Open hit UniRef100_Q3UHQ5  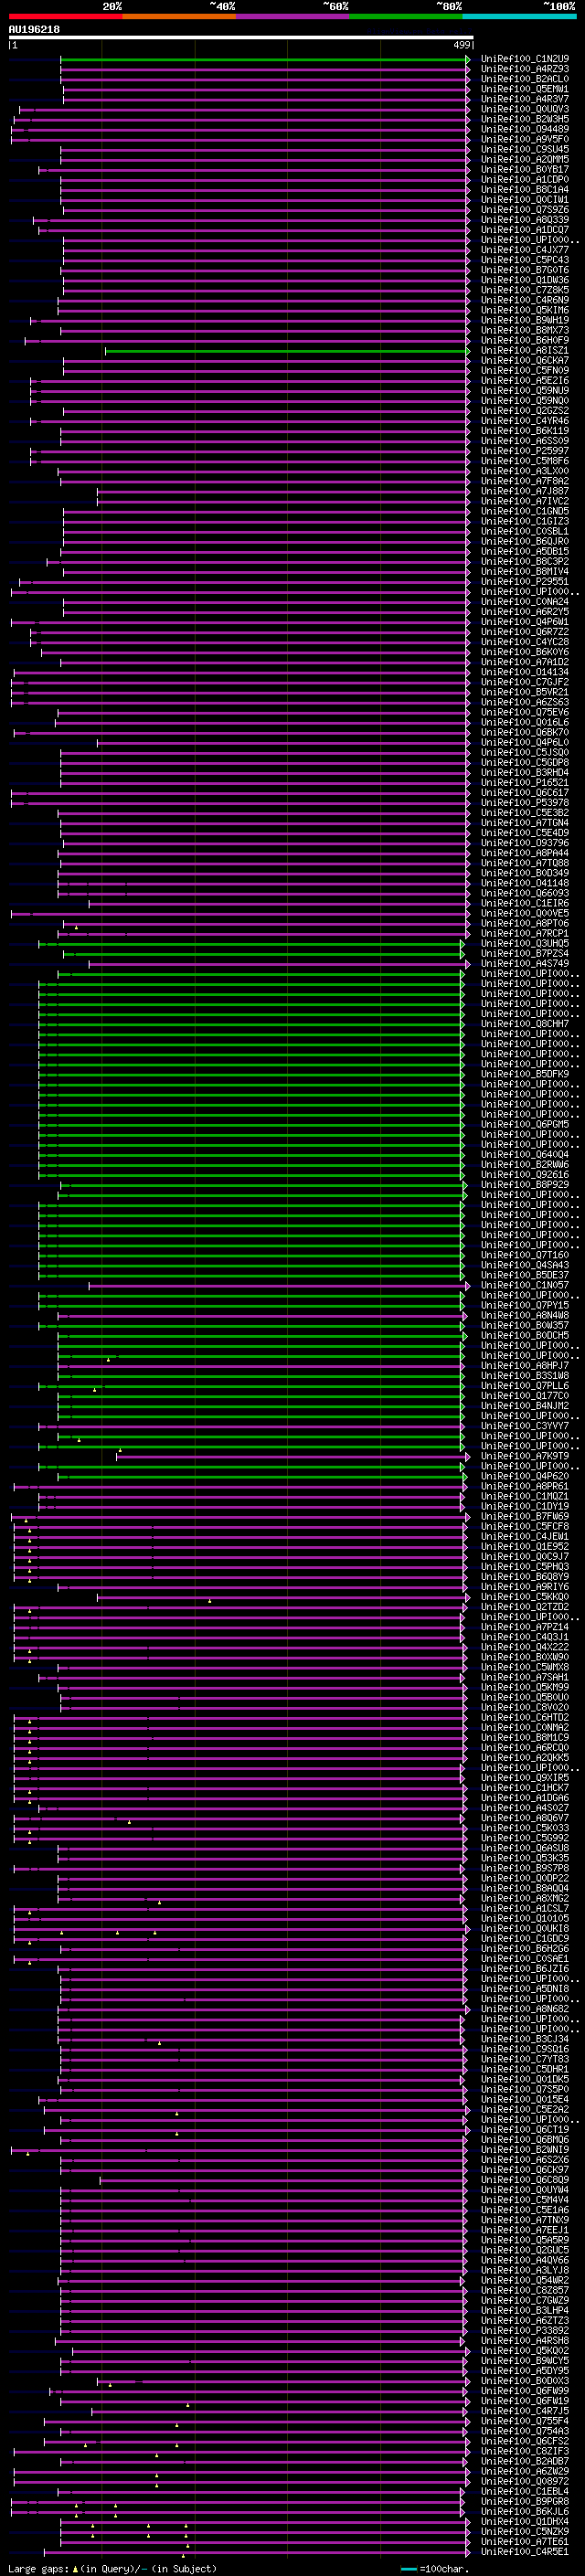click(x=525, y=943)
